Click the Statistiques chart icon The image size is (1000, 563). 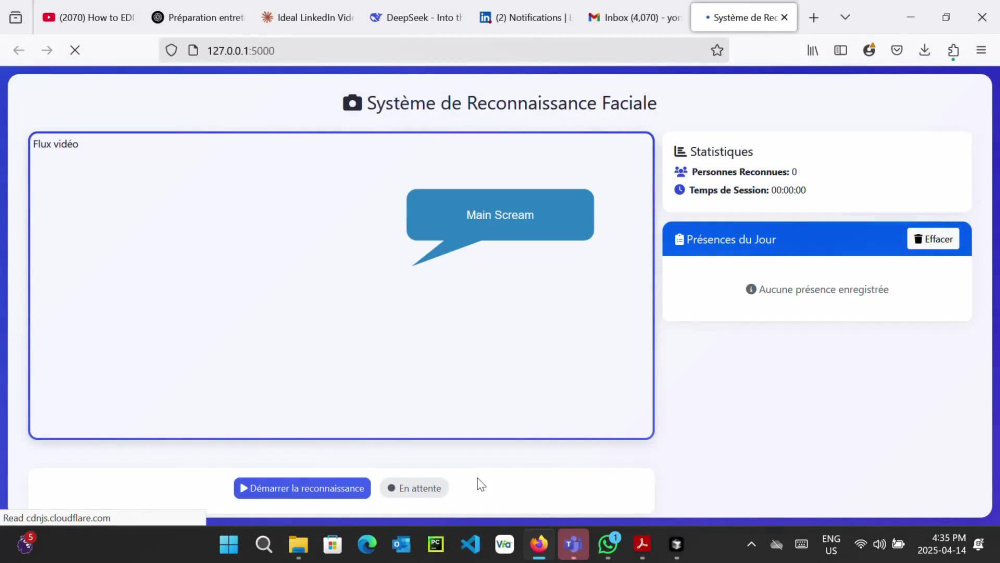(680, 151)
